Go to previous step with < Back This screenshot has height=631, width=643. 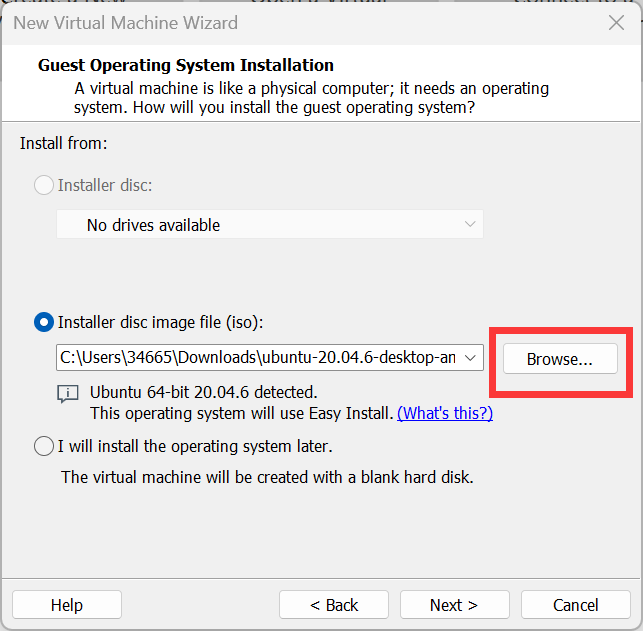(334, 605)
